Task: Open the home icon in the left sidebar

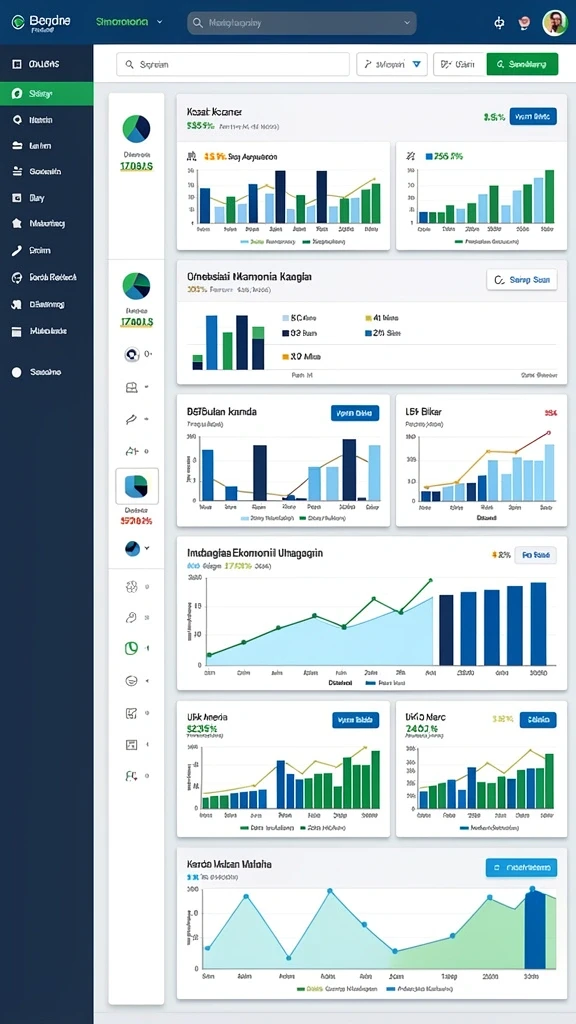Action: 17,223
